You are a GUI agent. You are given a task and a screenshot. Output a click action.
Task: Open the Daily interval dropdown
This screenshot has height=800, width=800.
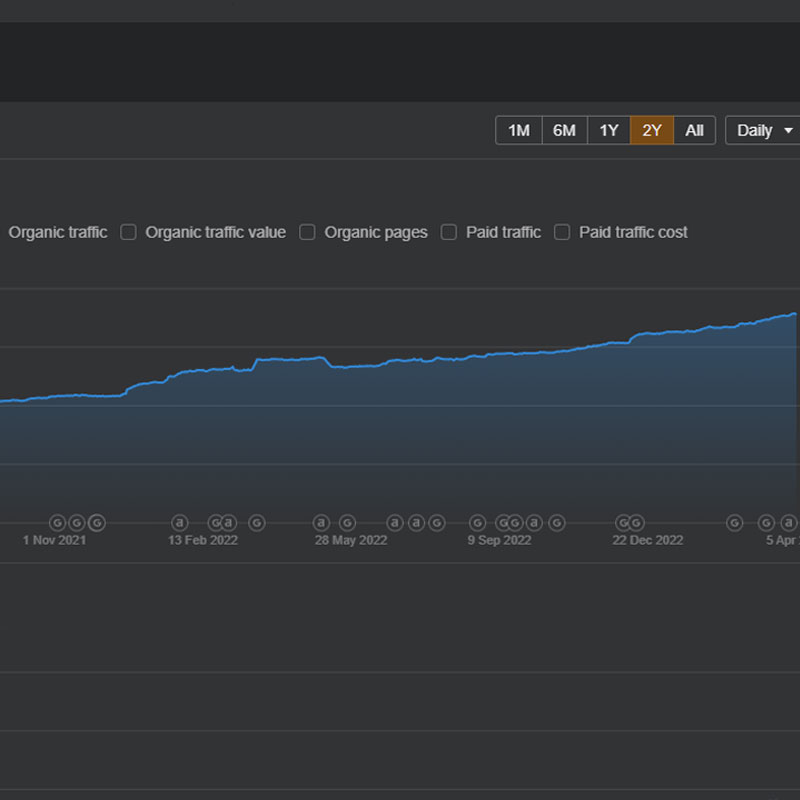(x=763, y=131)
